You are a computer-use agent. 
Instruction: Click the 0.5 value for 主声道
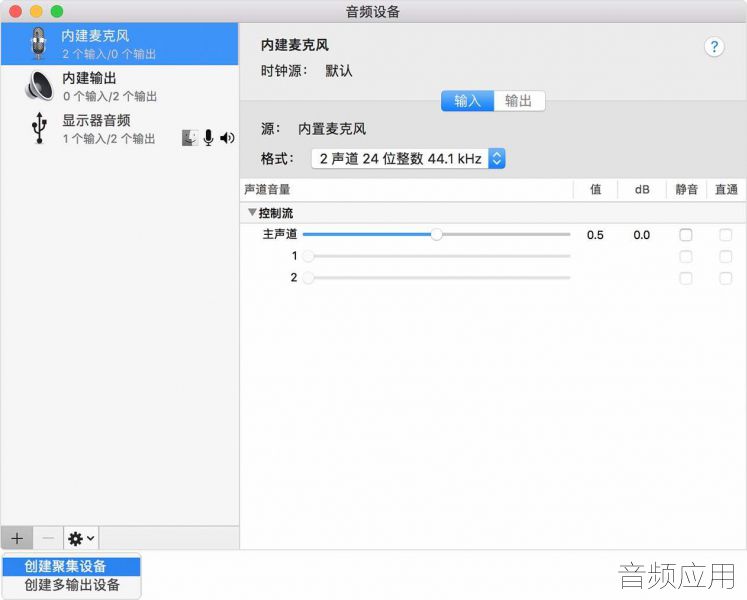point(595,235)
